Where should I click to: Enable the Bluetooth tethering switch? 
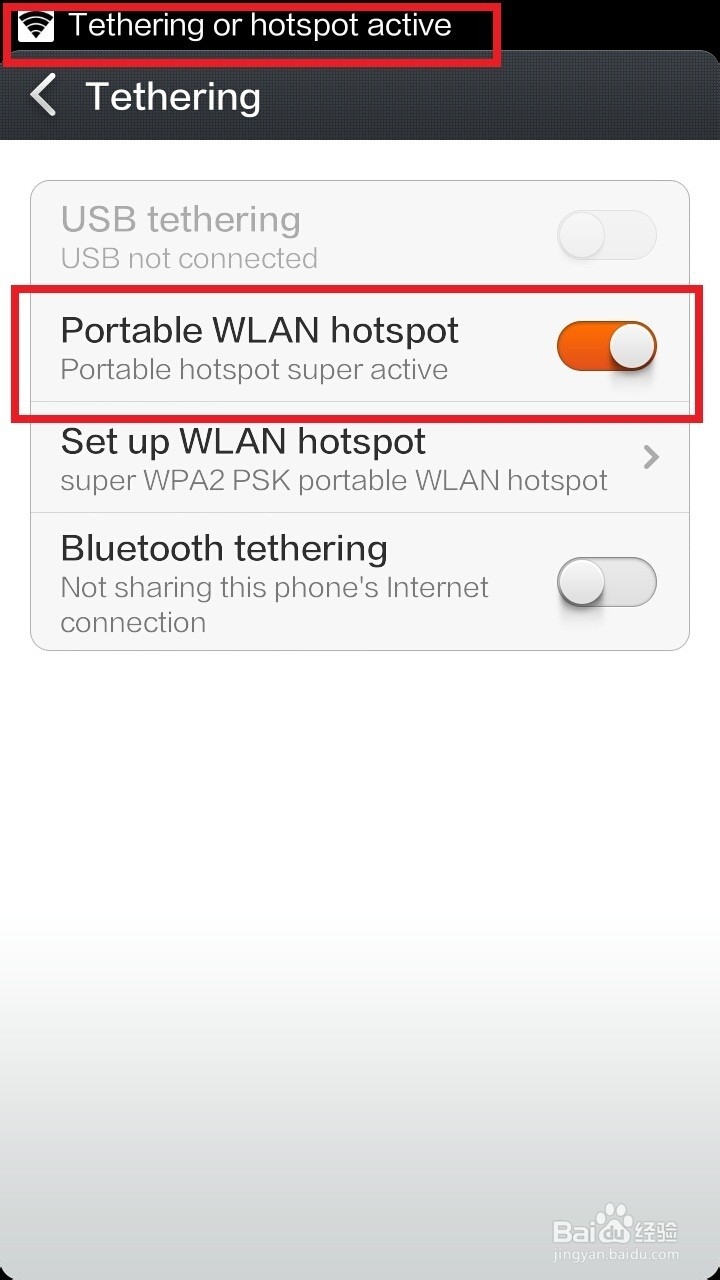coord(606,583)
